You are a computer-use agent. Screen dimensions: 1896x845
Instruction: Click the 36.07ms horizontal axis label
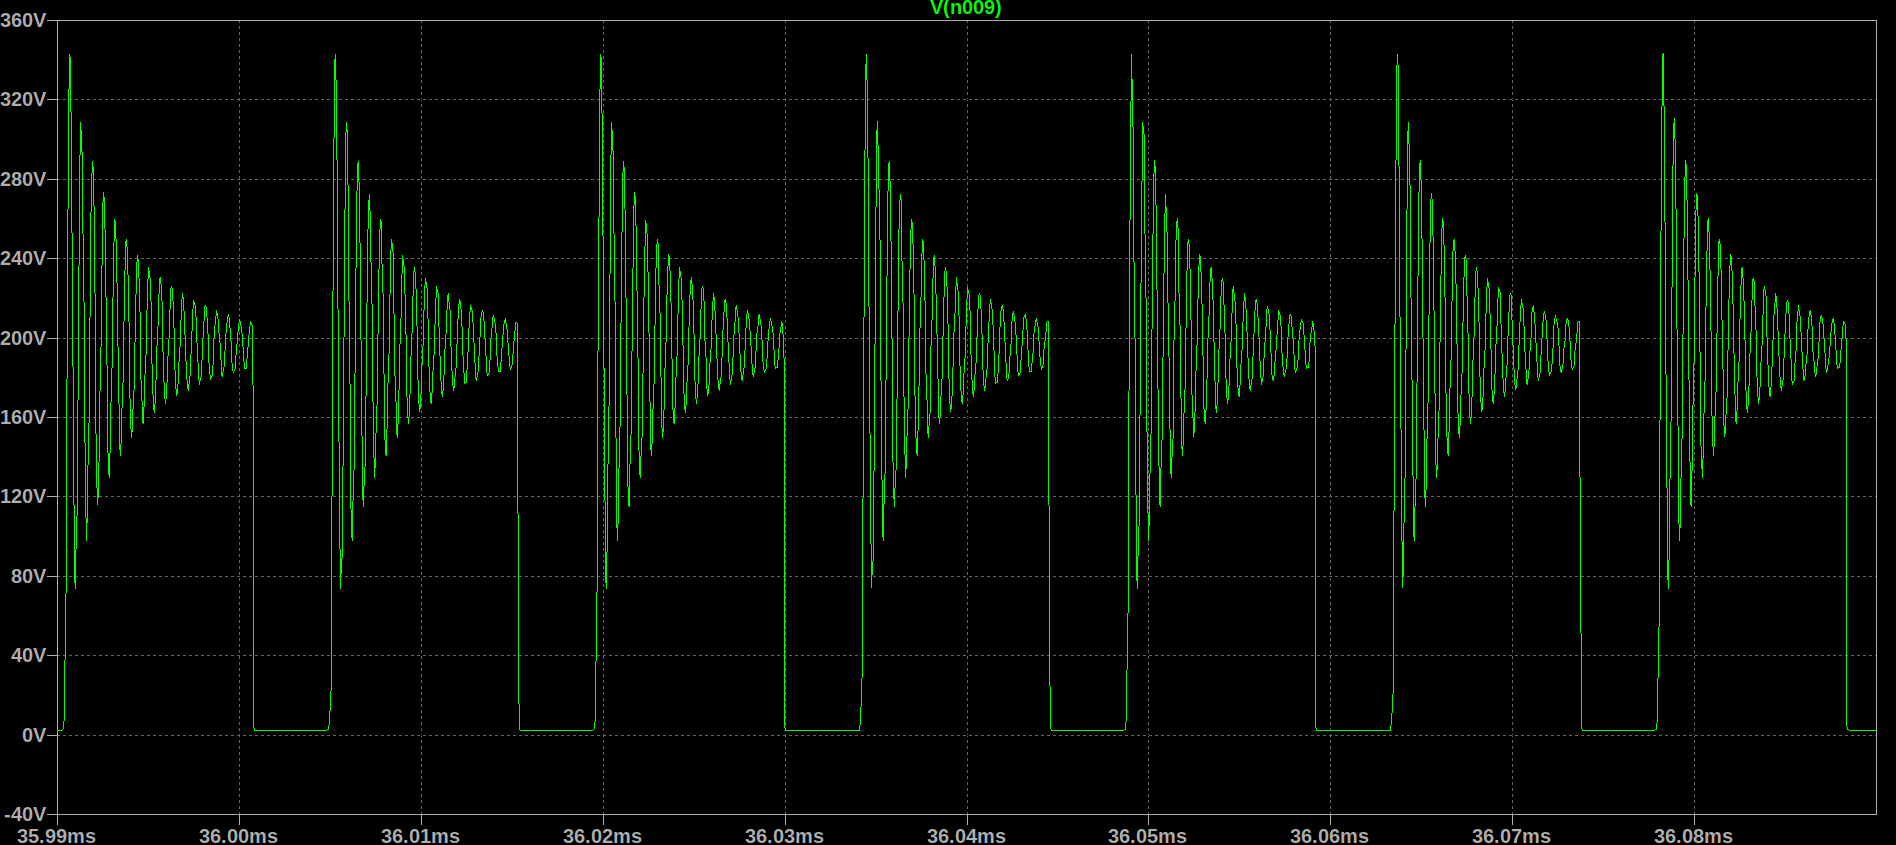click(x=1511, y=835)
